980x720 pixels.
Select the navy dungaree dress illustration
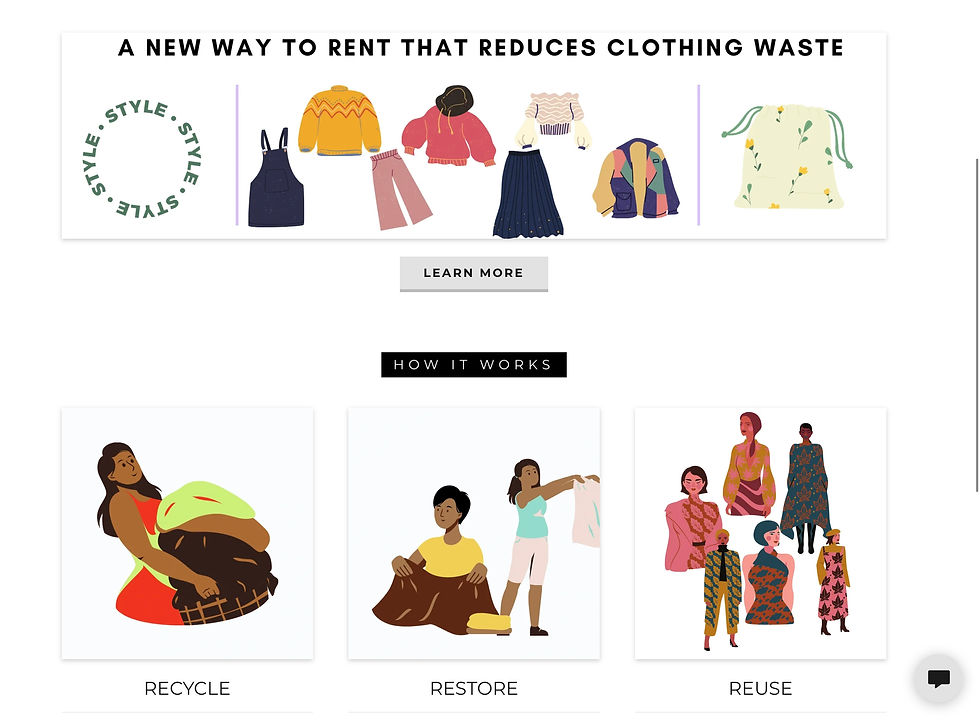[x=276, y=177]
